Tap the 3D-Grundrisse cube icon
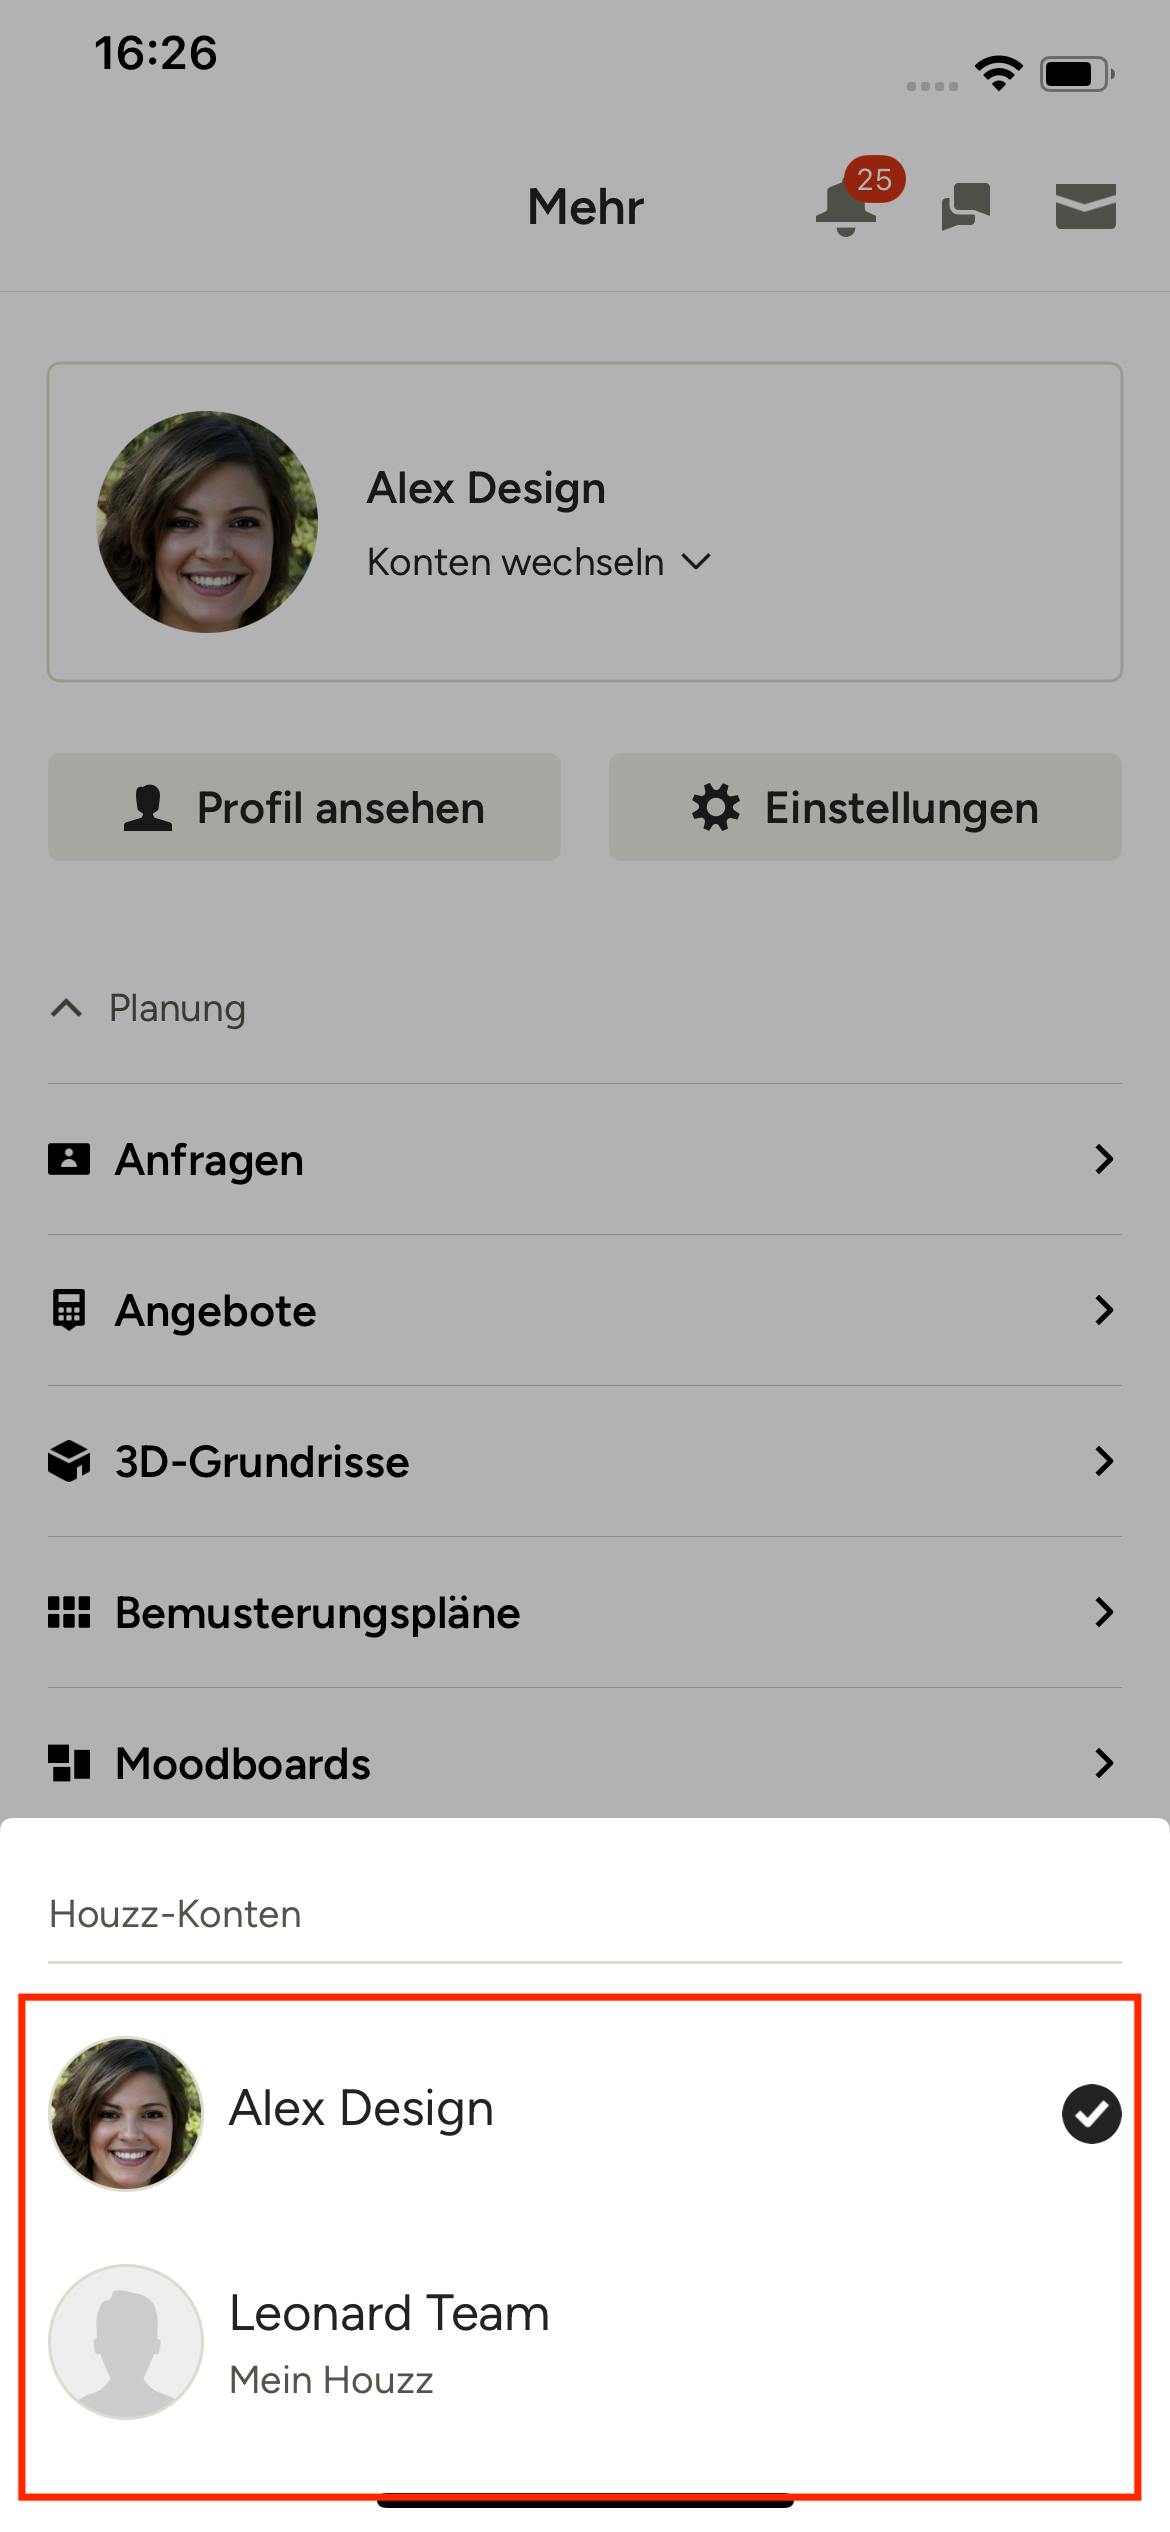Image resolution: width=1170 pixels, height=2532 pixels. click(69, 1461)
